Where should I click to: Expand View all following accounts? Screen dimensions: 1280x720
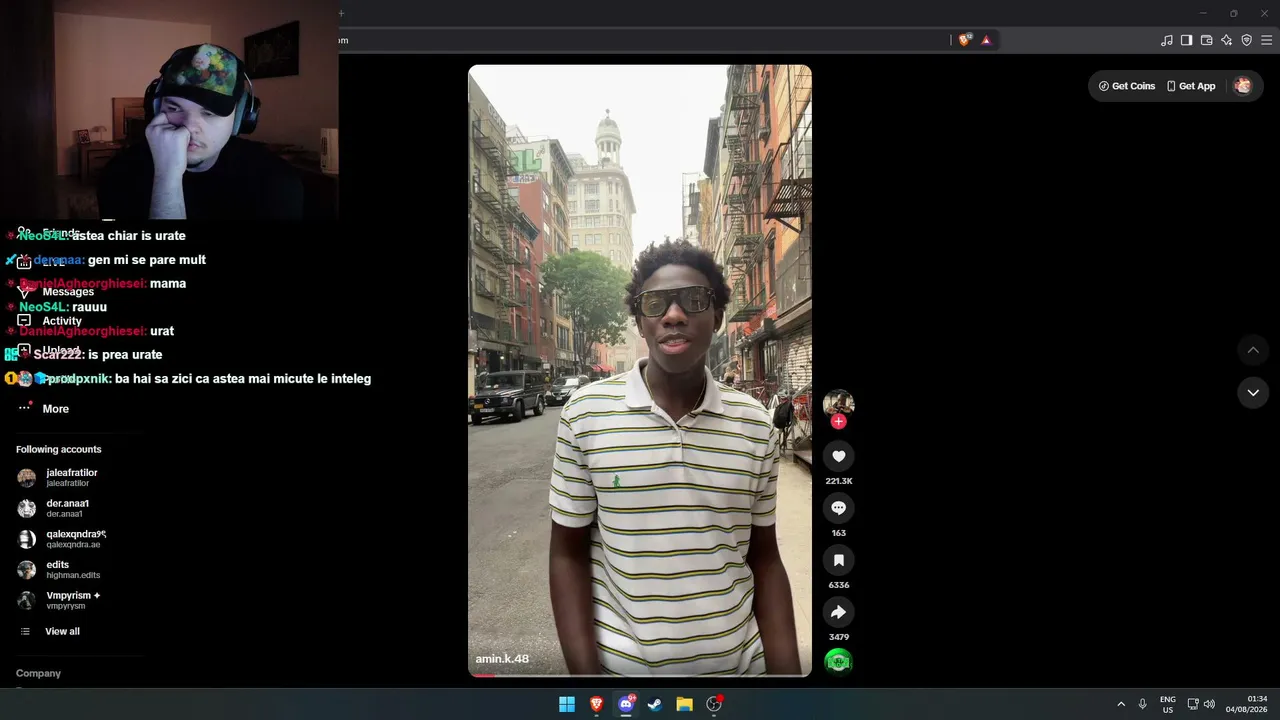pyautogui.click(x=50, y=631)
